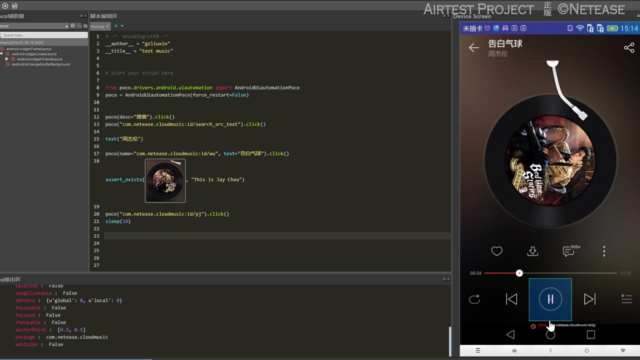640x360 pixels.
Task: Pause the current song
Action: pos(550,299)
